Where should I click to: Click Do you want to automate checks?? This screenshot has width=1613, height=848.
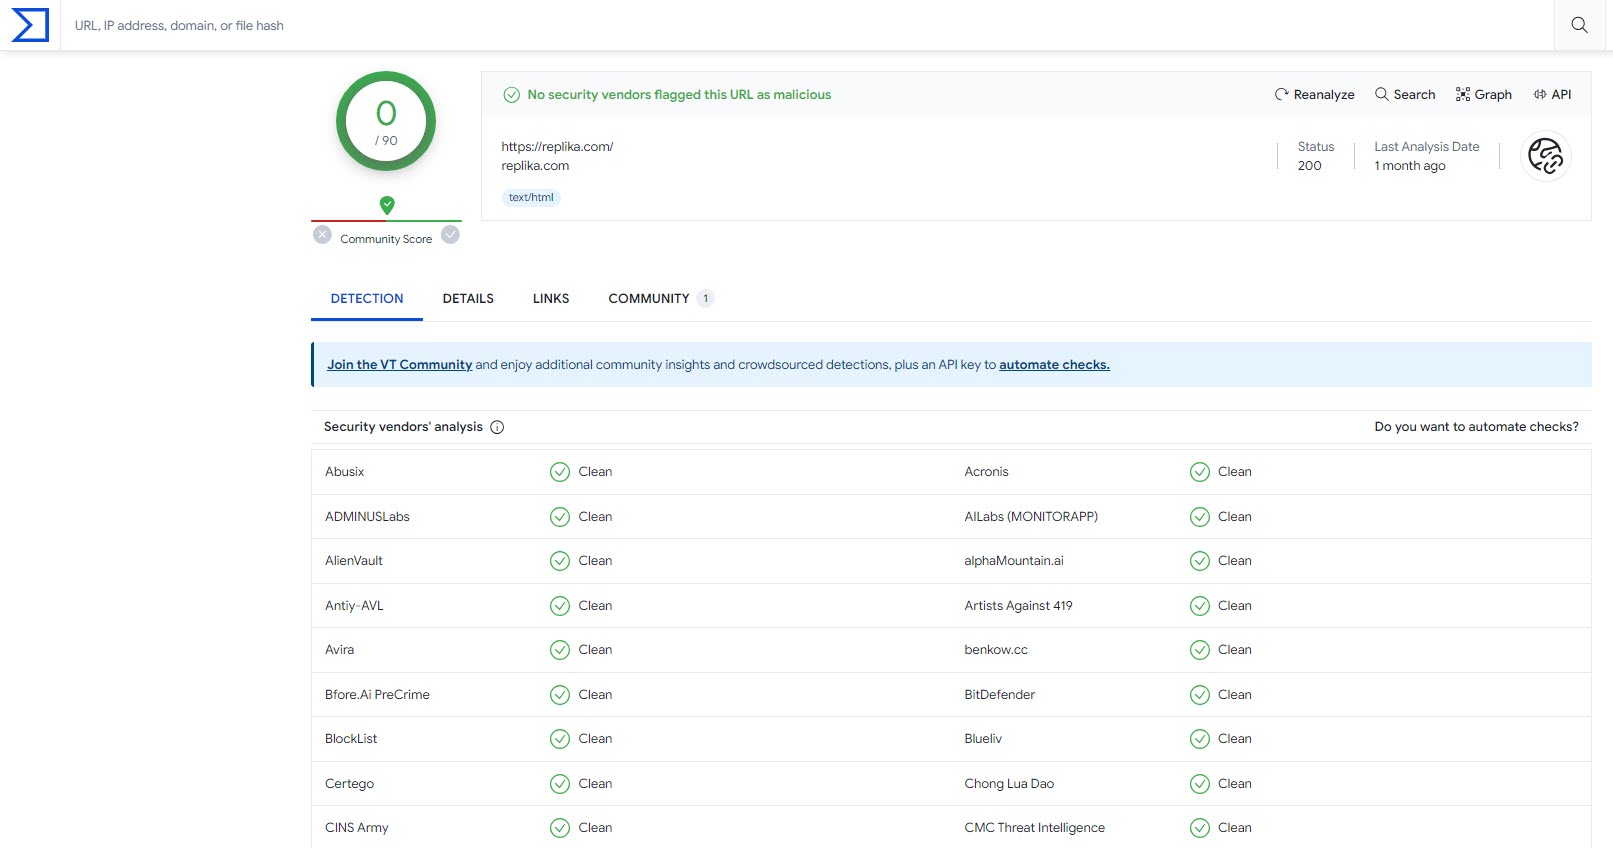click(x=1476, y=427)
